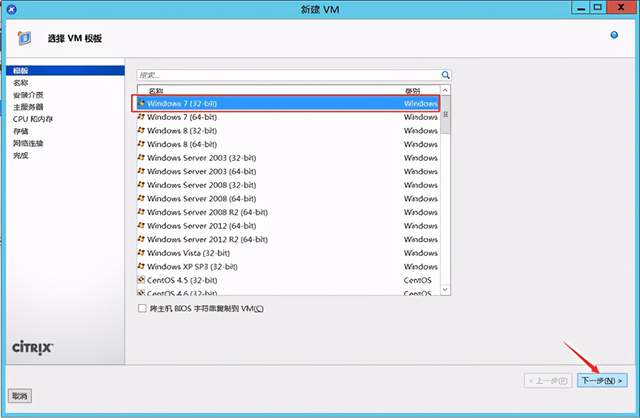Go to the CPU 和内存 wizard step
Viewport: 640px width, 418px height.
(33, 119)
